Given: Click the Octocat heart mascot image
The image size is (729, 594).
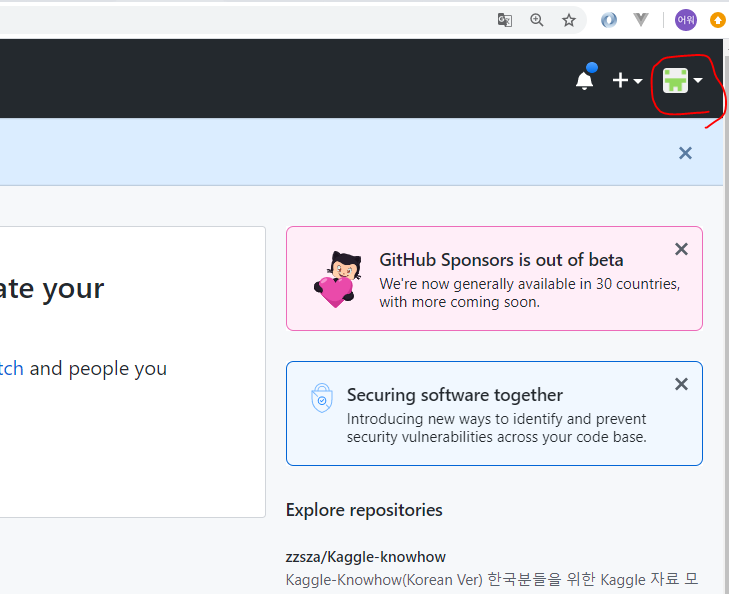Looking at the screenshot, I should coord(338,279).
